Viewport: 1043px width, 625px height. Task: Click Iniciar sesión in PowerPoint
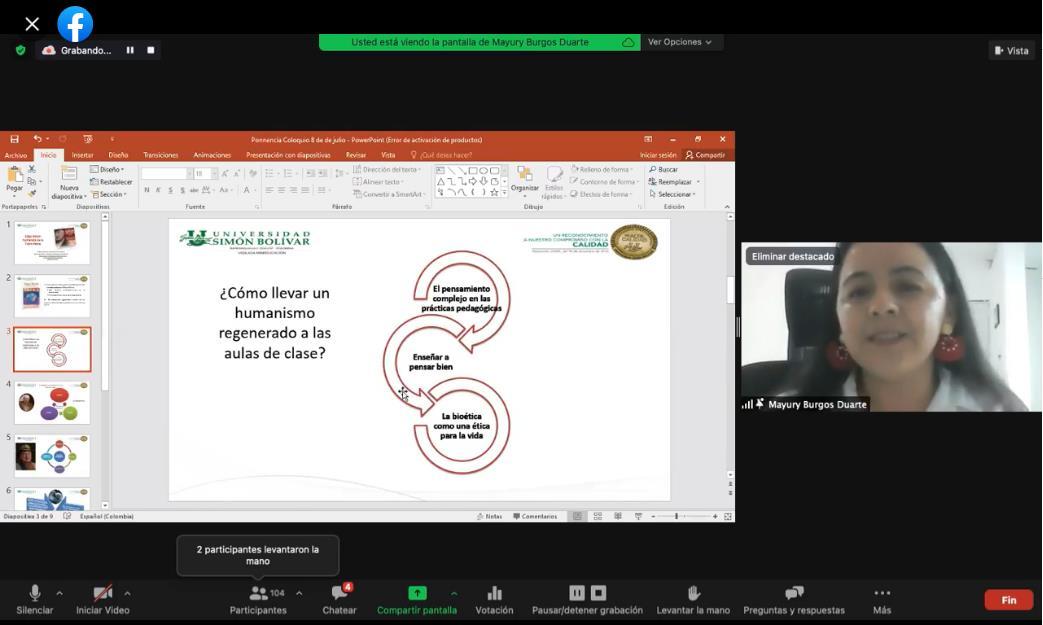[658, 155]
